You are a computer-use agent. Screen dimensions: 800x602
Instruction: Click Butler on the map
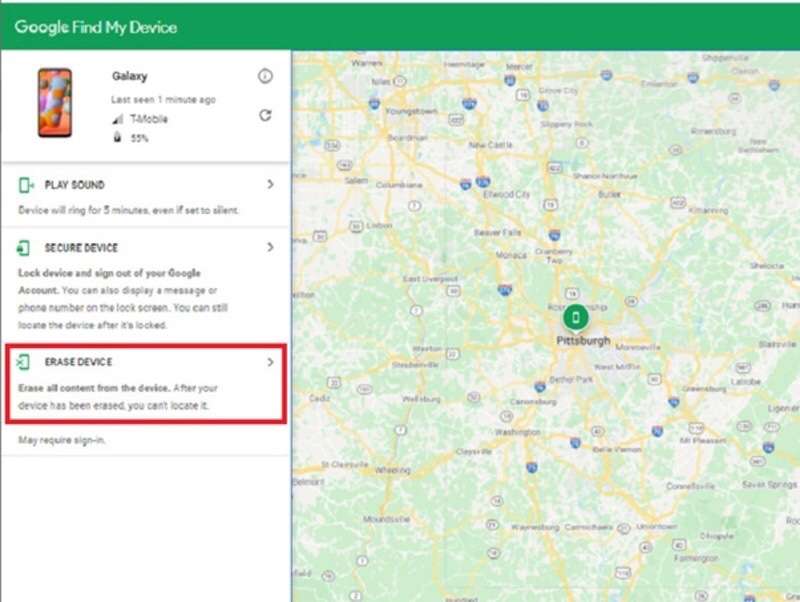(609, 194)
